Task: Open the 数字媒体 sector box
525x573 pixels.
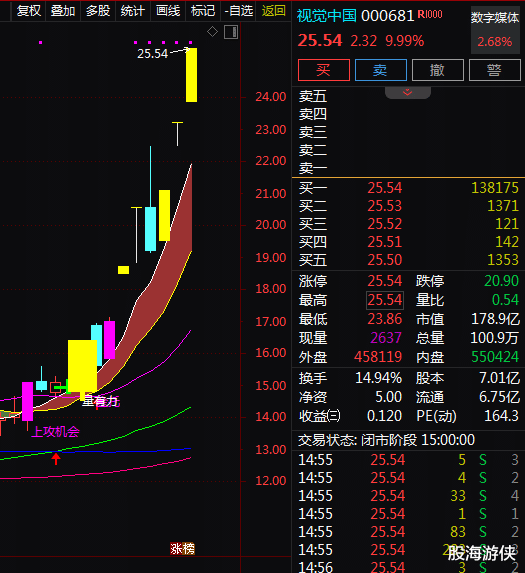Action: click(495, 30)
